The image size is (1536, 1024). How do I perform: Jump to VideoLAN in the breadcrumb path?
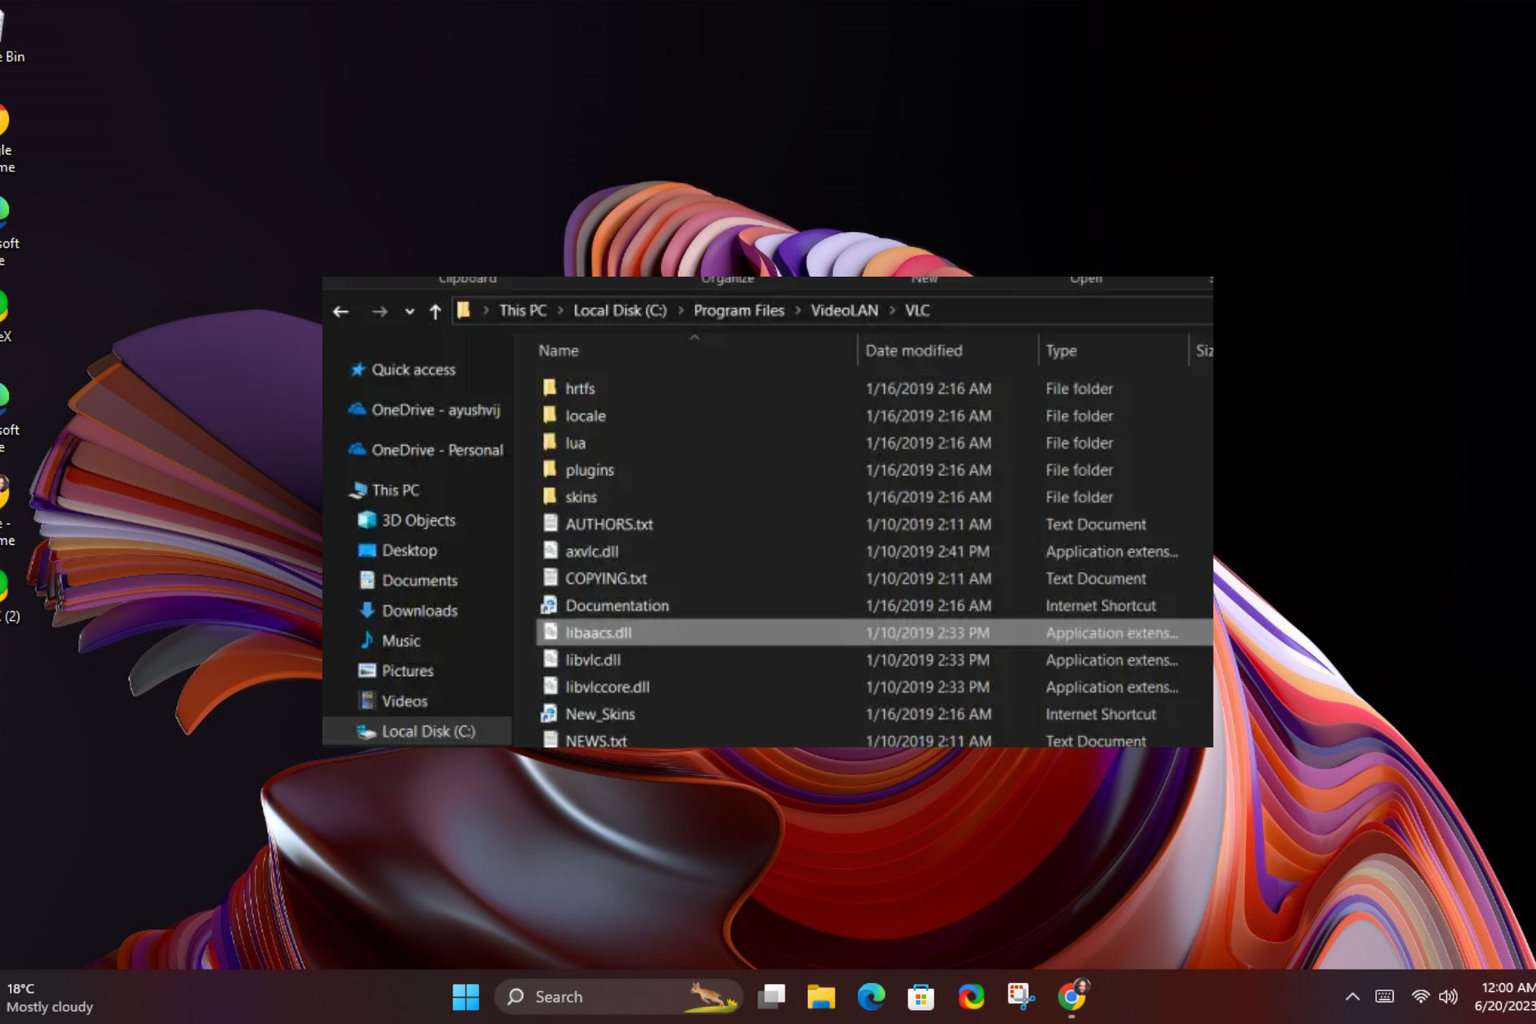pyautogui.click(x=844, y=310)
